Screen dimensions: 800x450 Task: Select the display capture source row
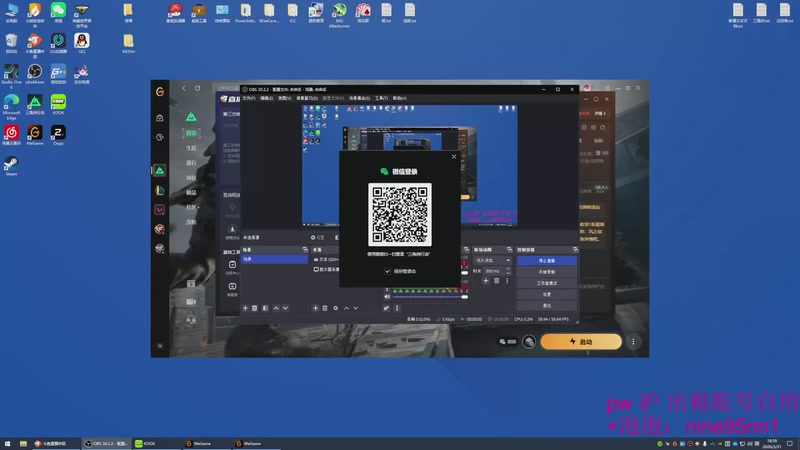tap(326, 269)
